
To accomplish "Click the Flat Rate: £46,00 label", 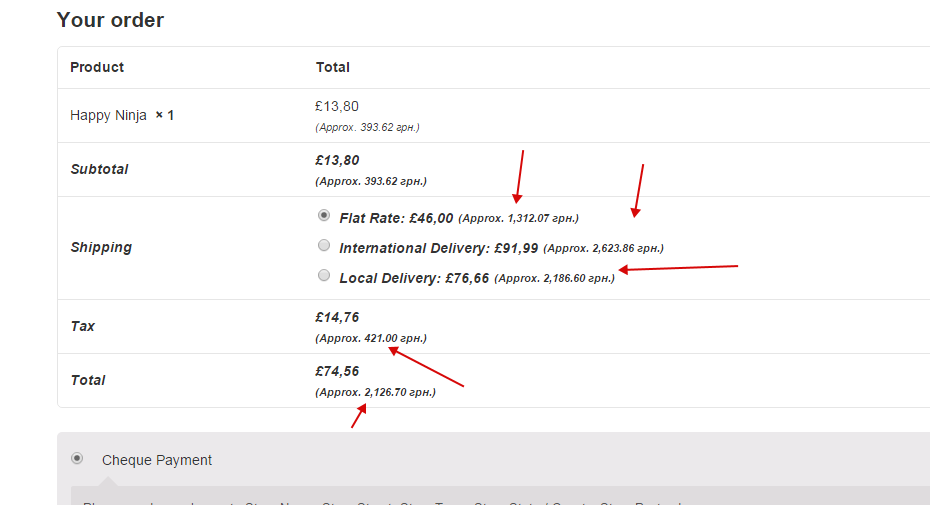I will (x=396, y=218).
